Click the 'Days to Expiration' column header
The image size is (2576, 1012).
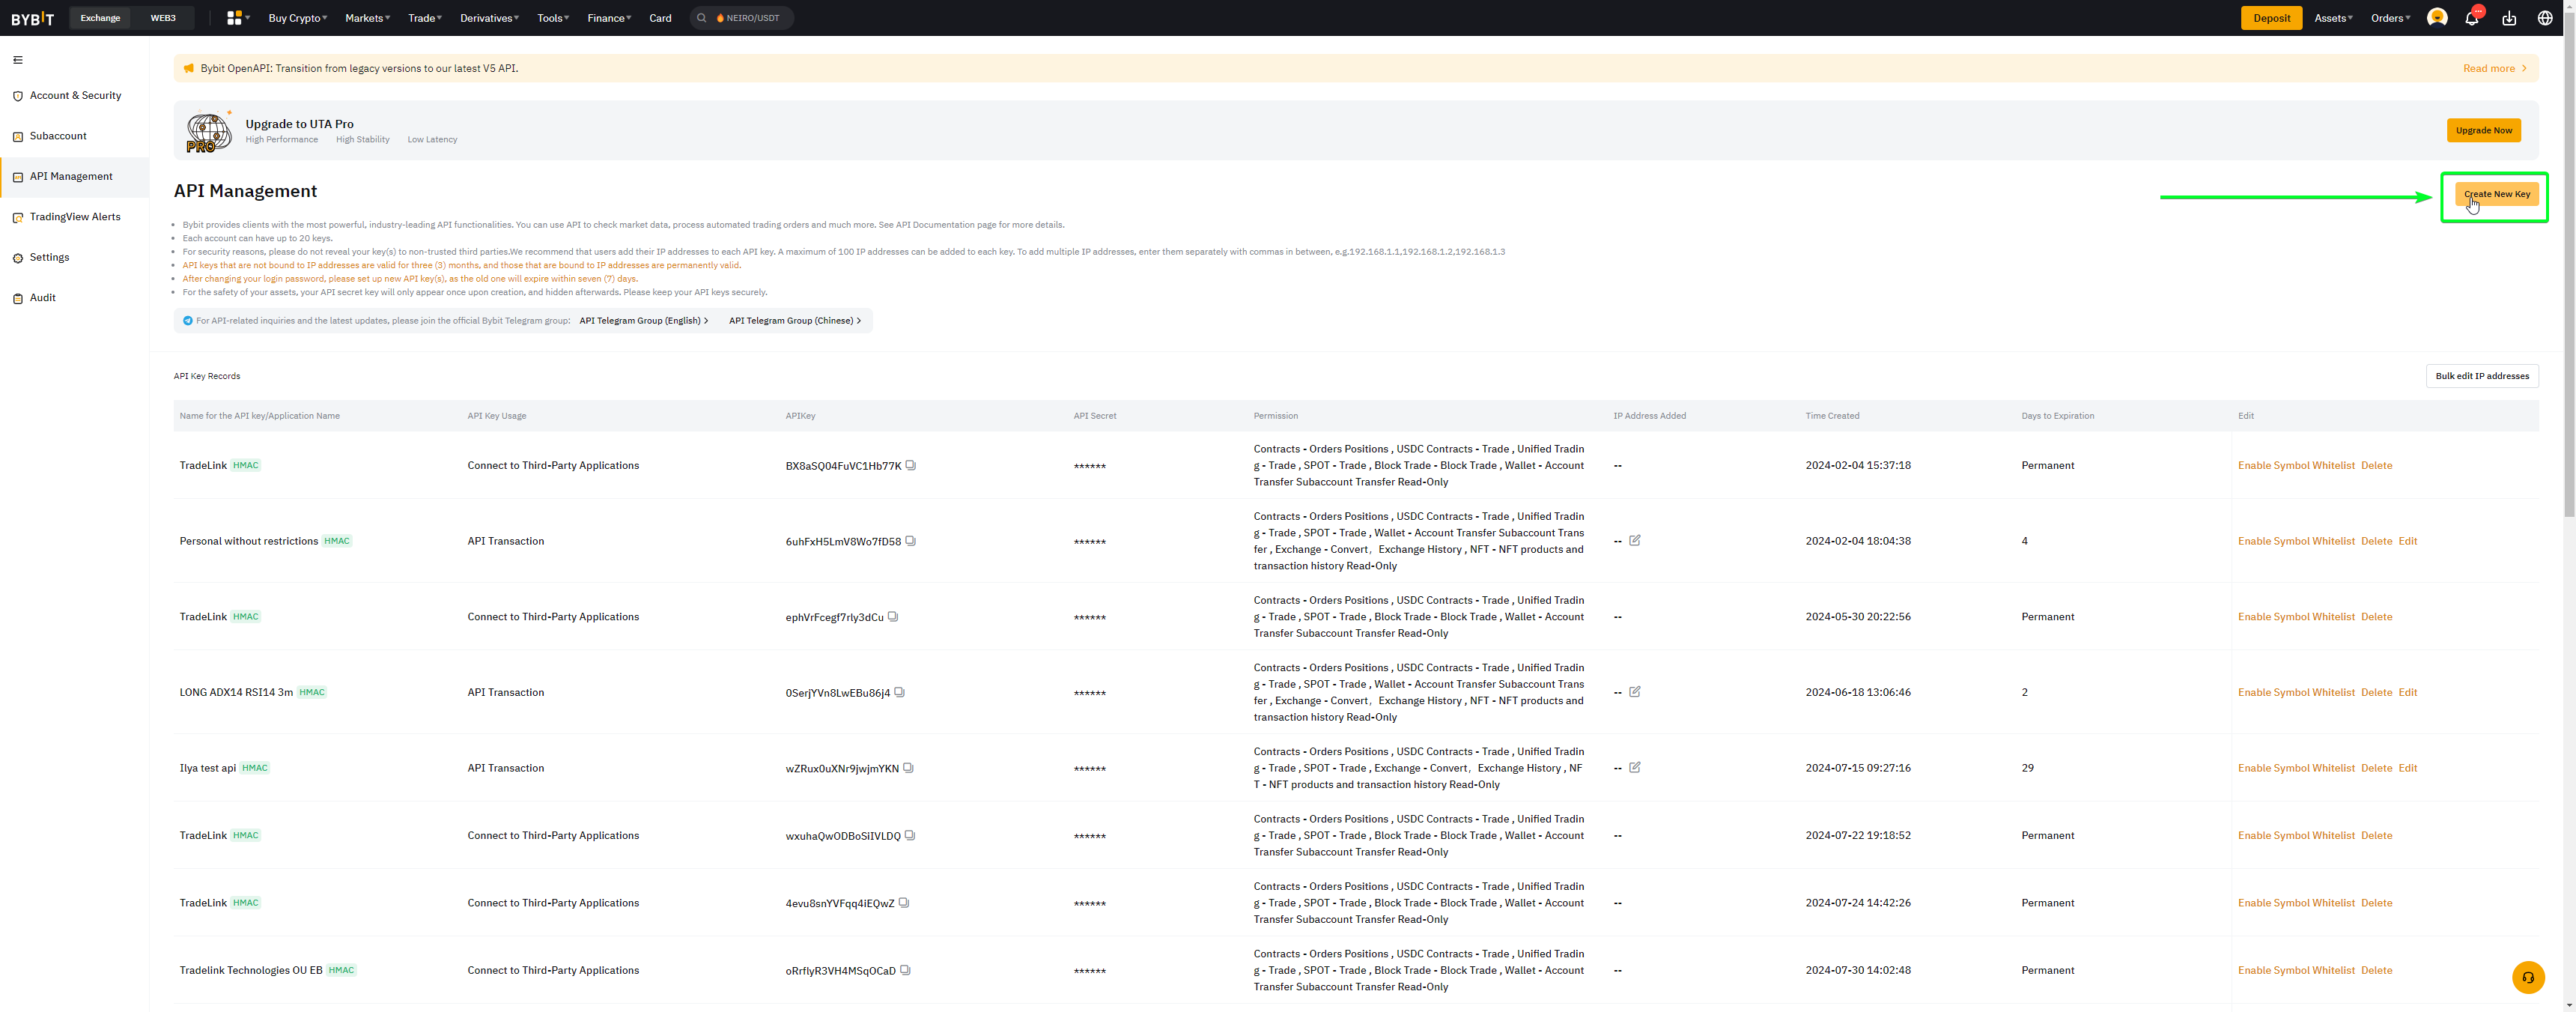2057,416
